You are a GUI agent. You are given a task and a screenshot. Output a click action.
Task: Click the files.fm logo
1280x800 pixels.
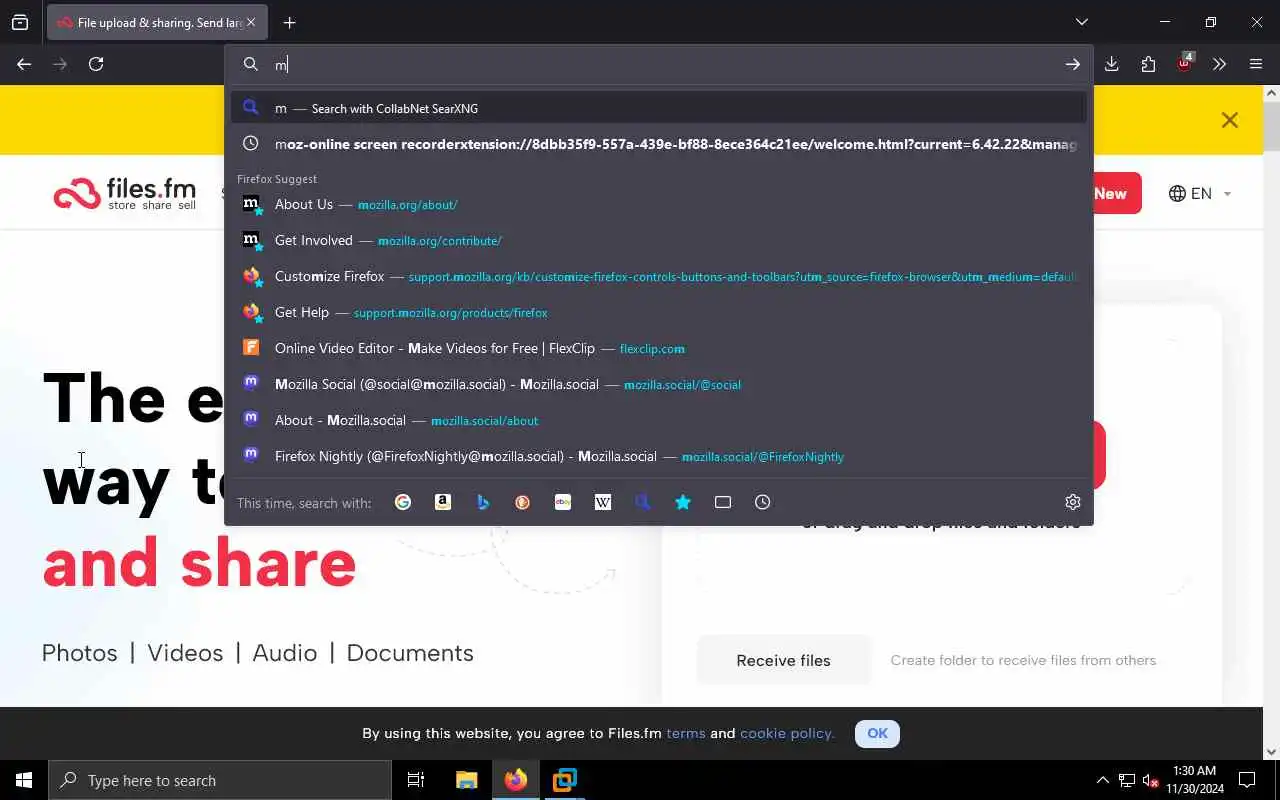tap(124, 193)
